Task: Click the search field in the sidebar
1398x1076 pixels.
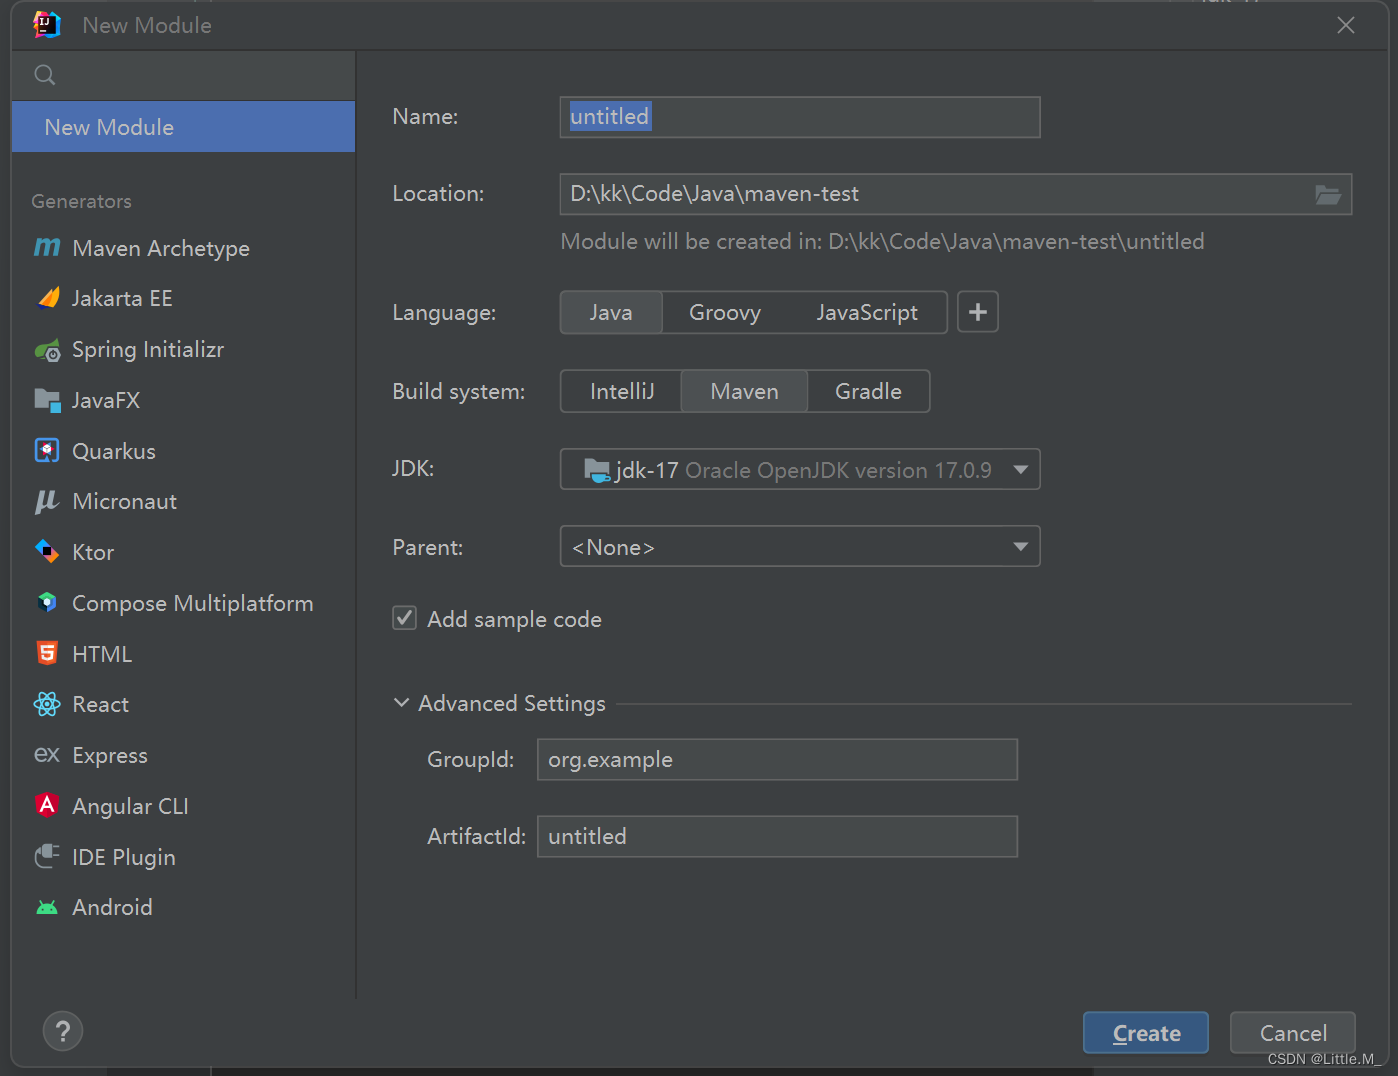Action: click(183, 75)
